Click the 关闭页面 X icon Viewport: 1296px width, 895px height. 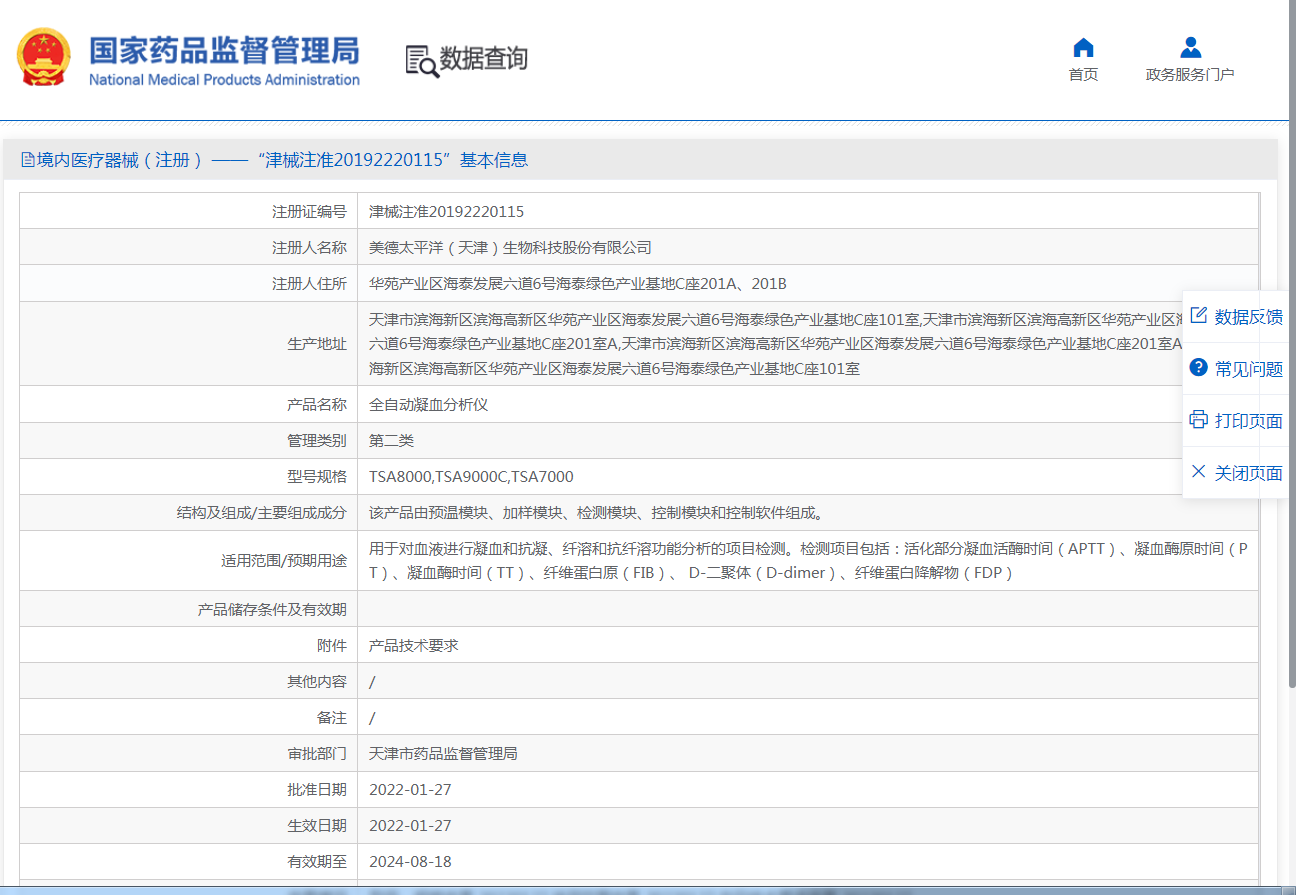[1198, 472]
